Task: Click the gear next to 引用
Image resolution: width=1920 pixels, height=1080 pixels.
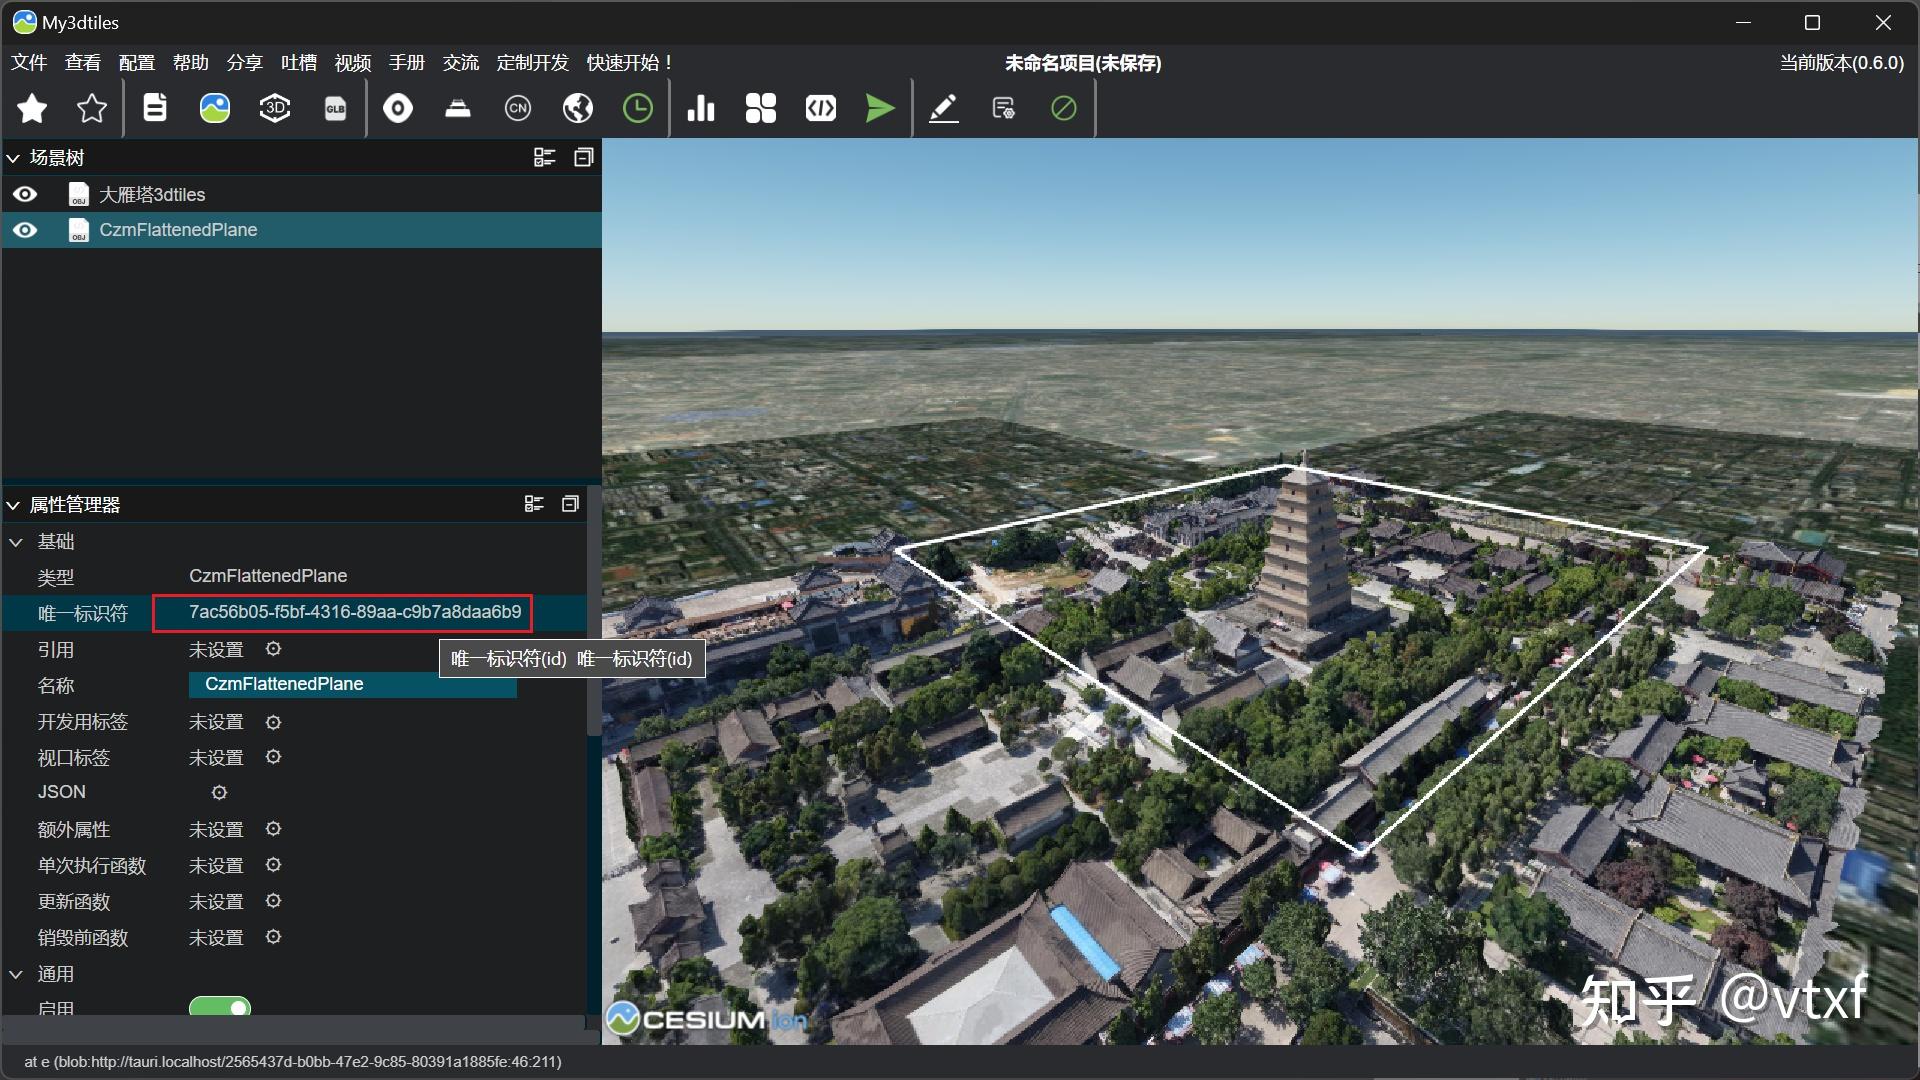Action: tap(273, 649)
